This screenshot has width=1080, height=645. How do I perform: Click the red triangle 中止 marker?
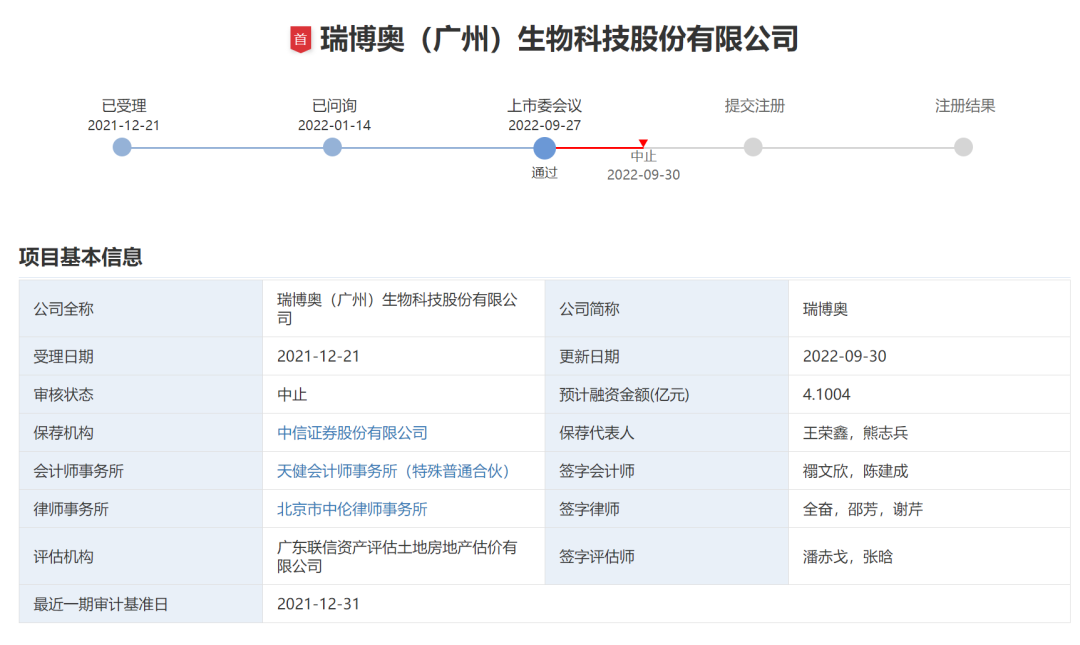tap(643, 144)
